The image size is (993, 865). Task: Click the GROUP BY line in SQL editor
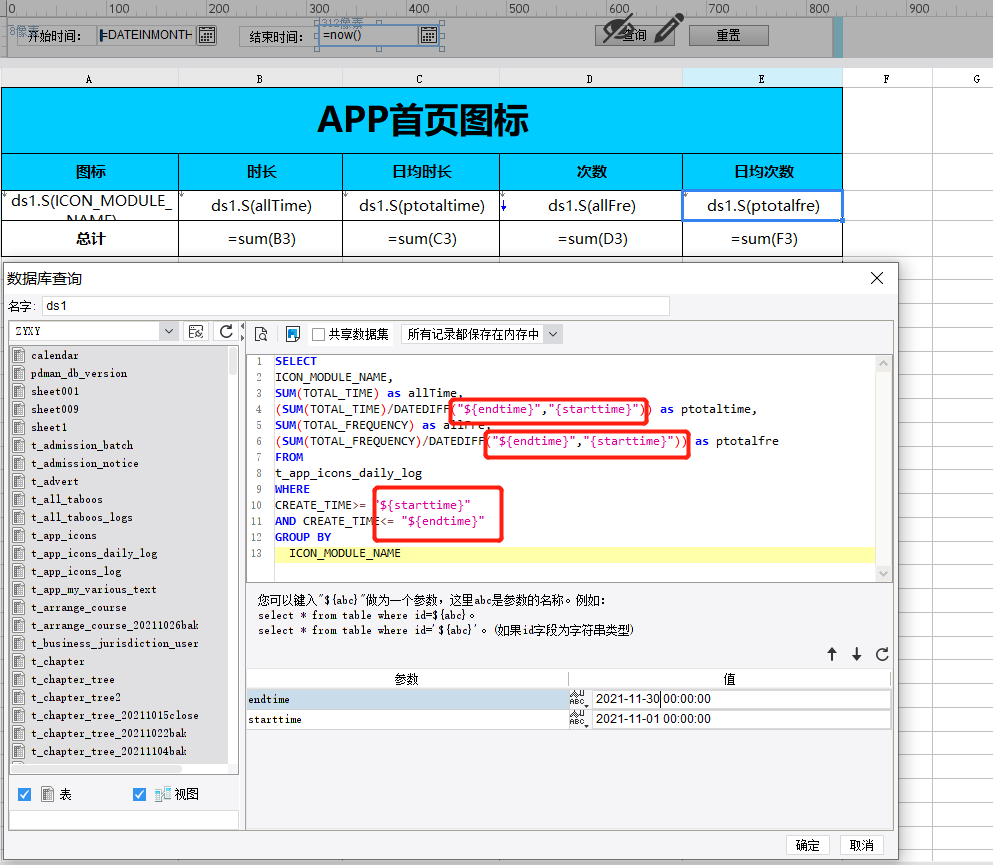coord(303,537)
